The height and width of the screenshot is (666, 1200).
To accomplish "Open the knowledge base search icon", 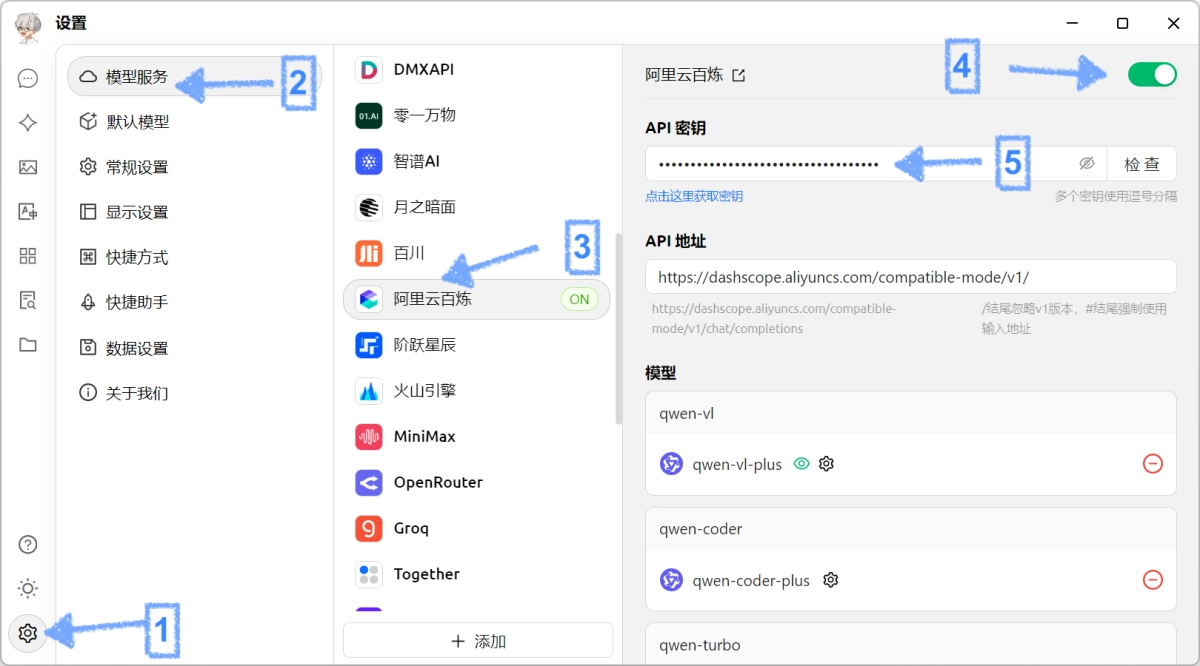I will (28, 300).
